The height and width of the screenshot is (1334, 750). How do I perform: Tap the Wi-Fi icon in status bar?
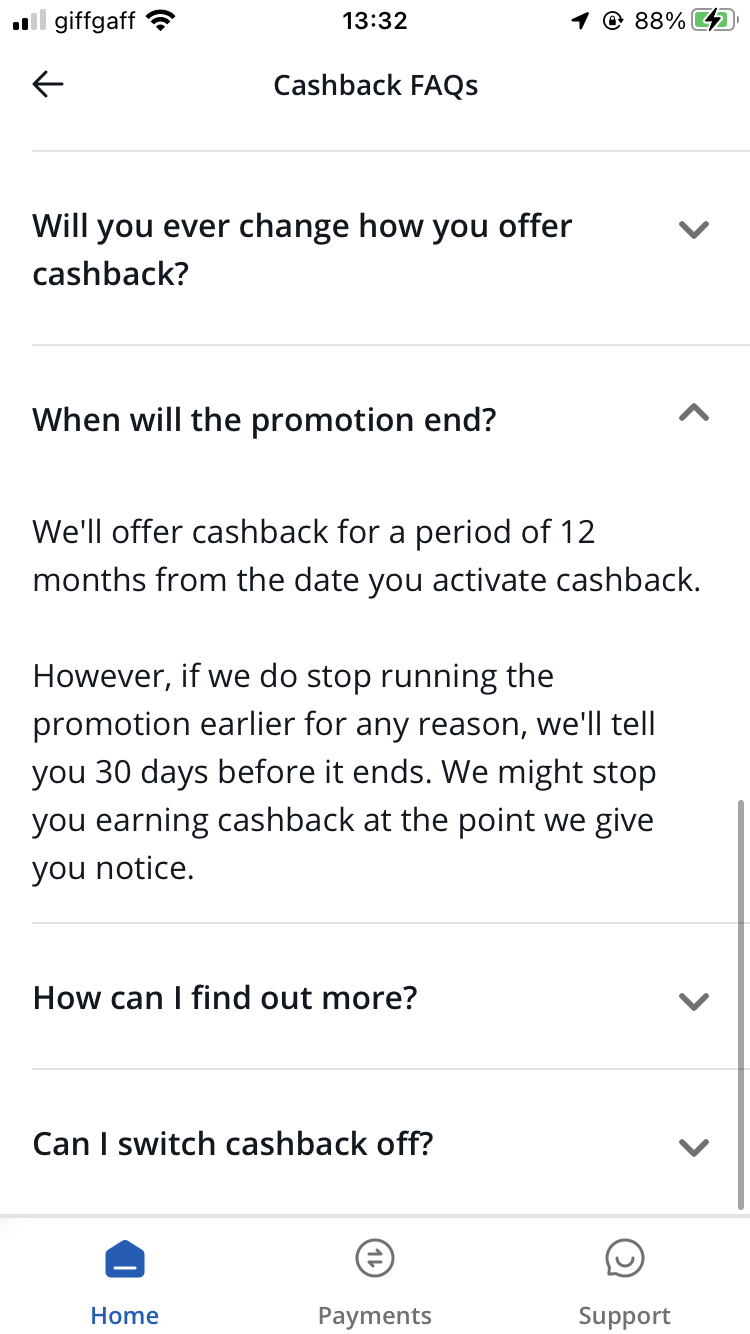click(158, 21)
